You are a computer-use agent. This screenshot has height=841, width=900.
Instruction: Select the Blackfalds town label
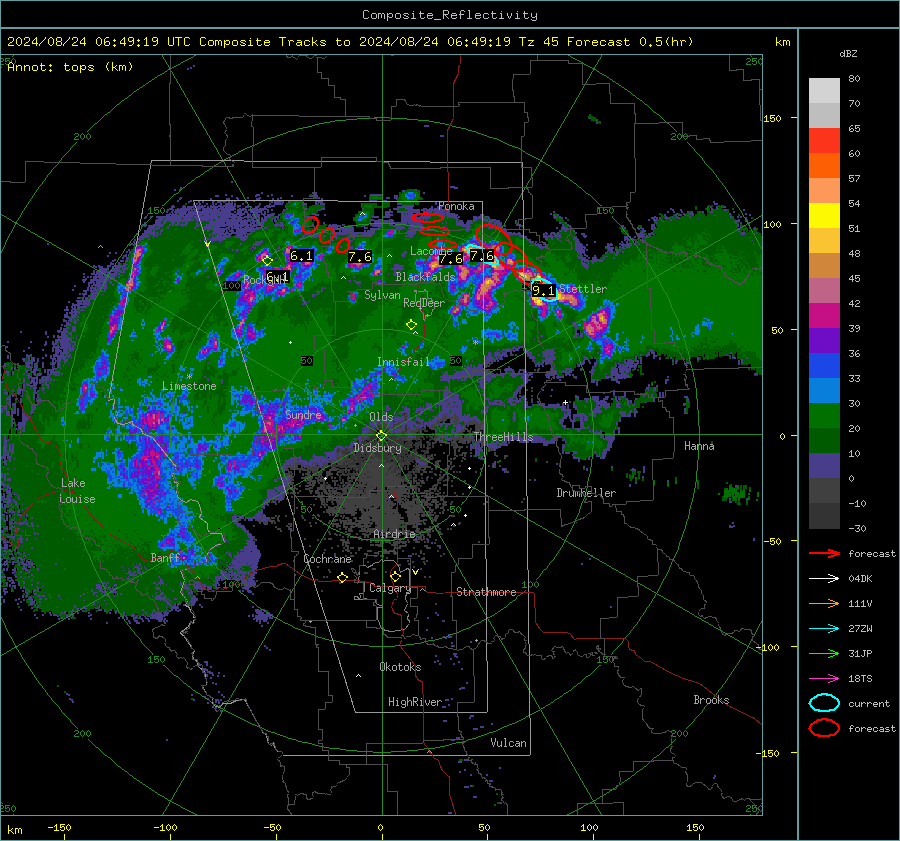tap(425, 277)
